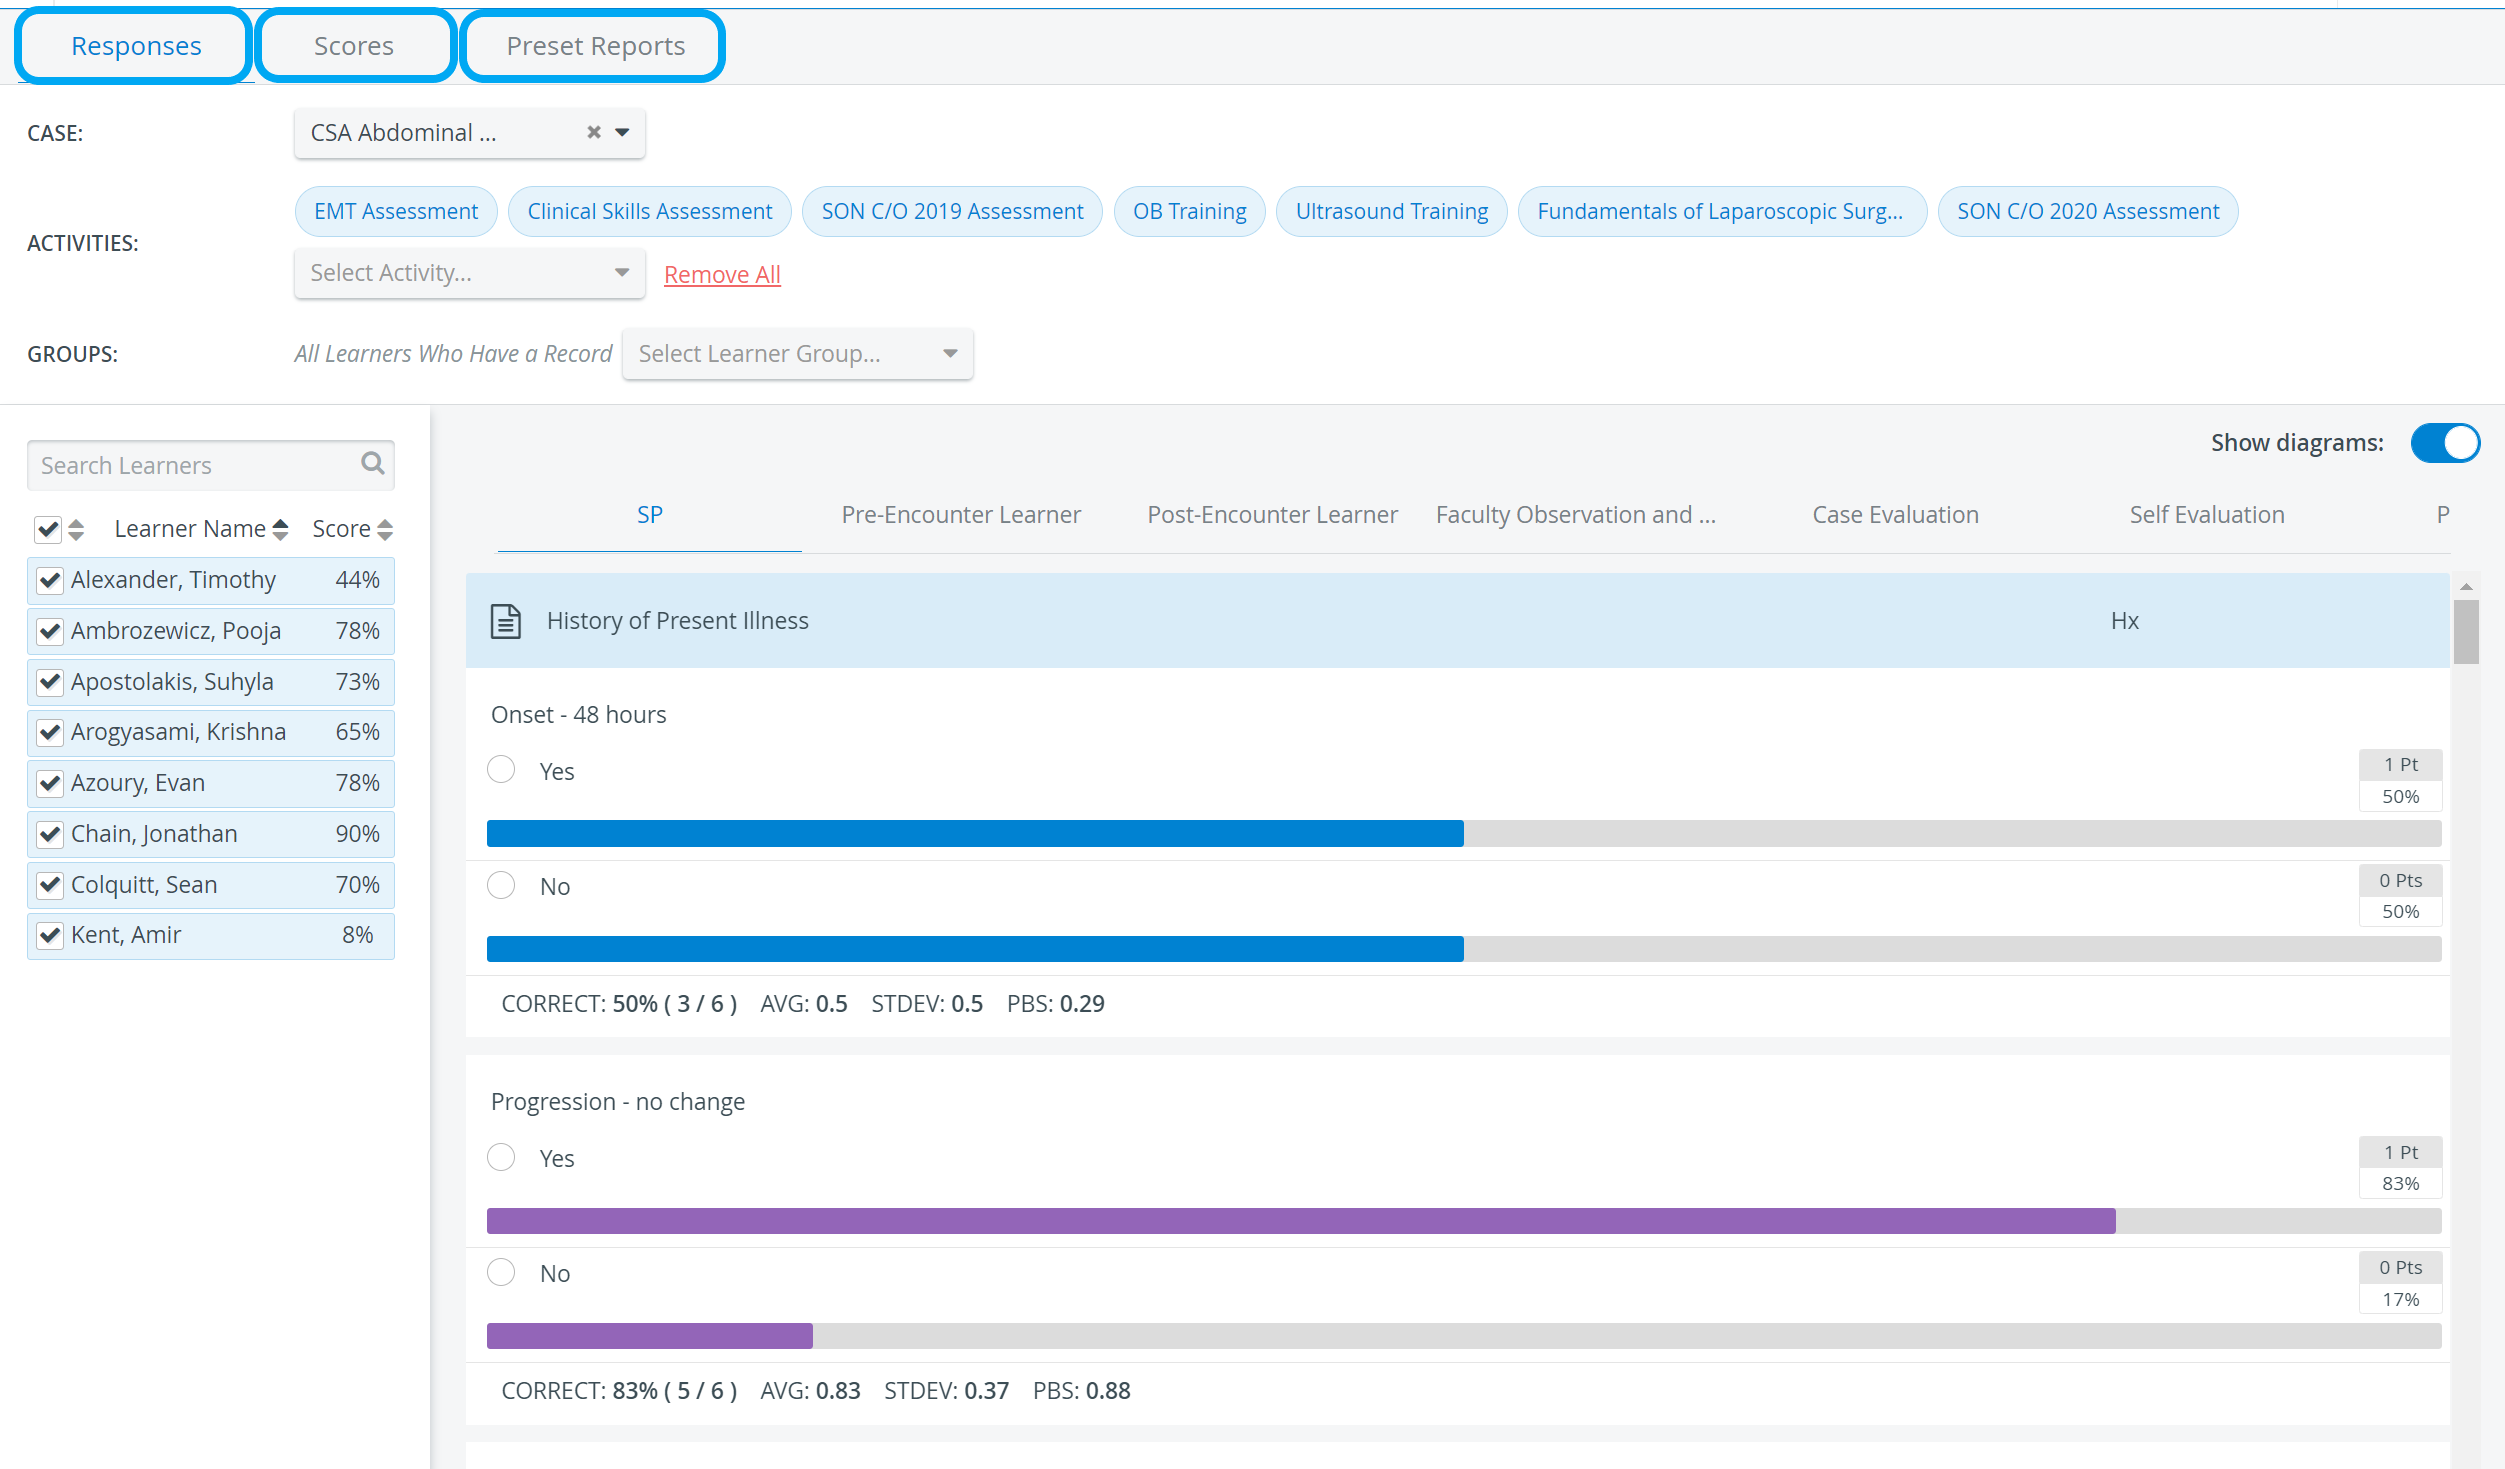
Task: Clear the CSA Abdominal case selection with the x
Action: click(594, 132)
